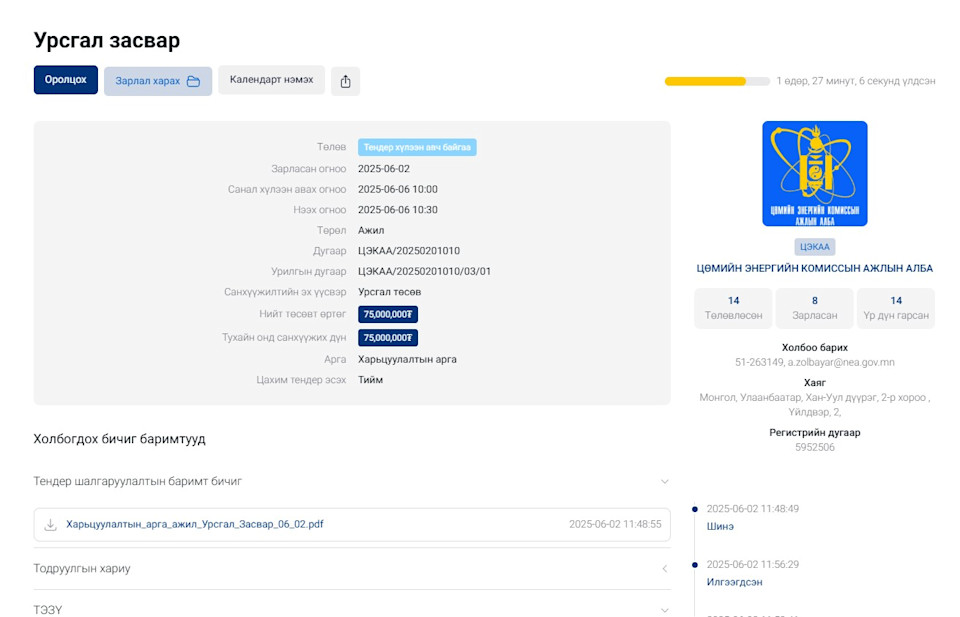
Task: Click the Тендер хүлээн авч байгаа status badge
Action: coord(417,148)
